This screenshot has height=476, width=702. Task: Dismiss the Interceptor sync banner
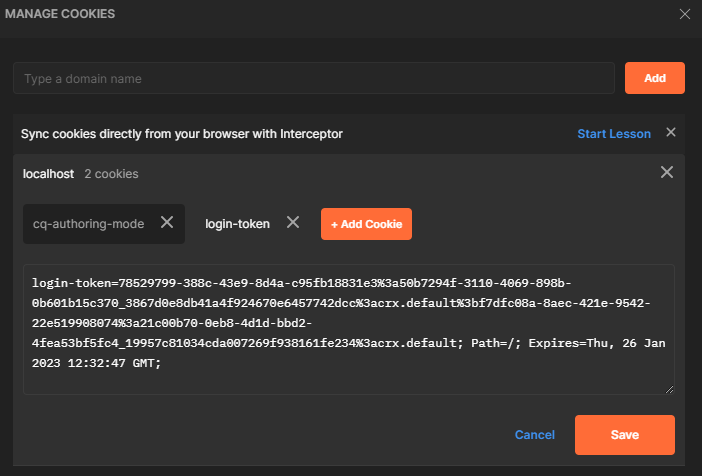click(671, 133)
